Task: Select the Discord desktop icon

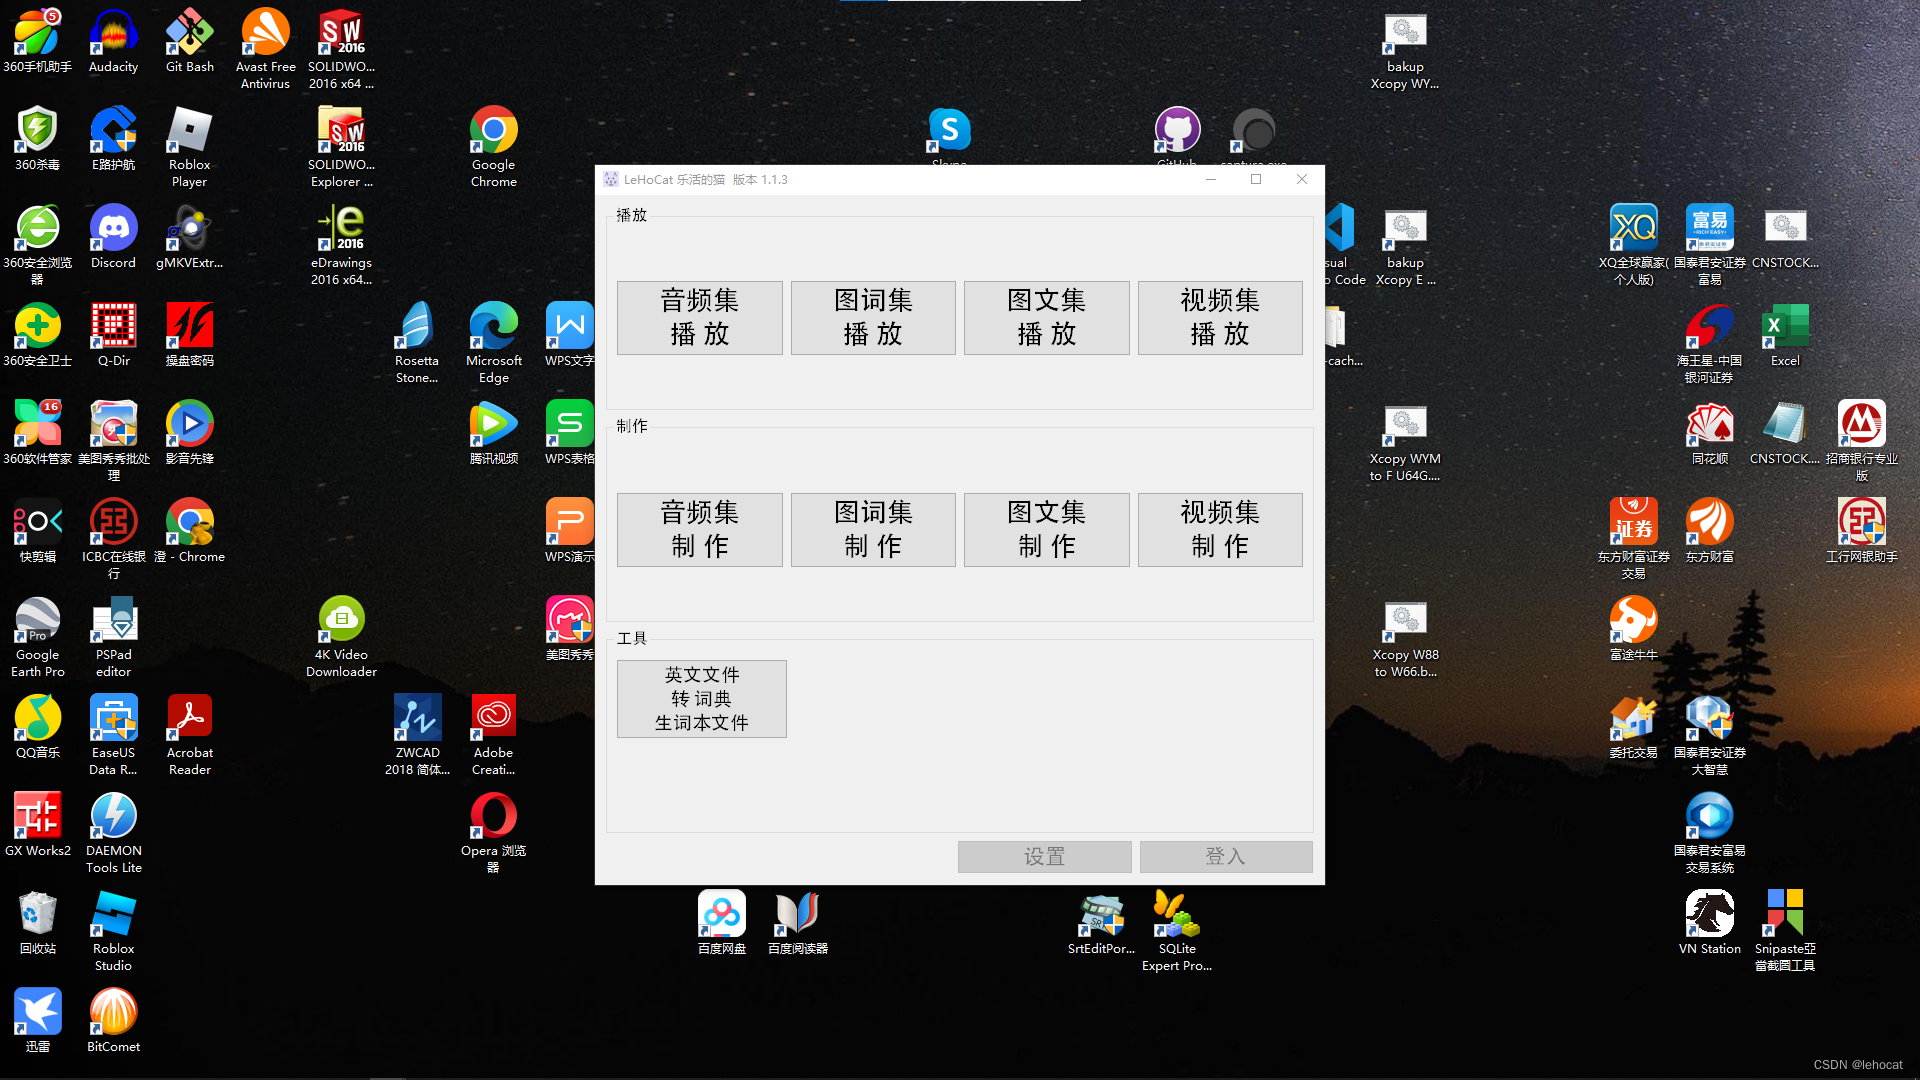Action: 113,230
